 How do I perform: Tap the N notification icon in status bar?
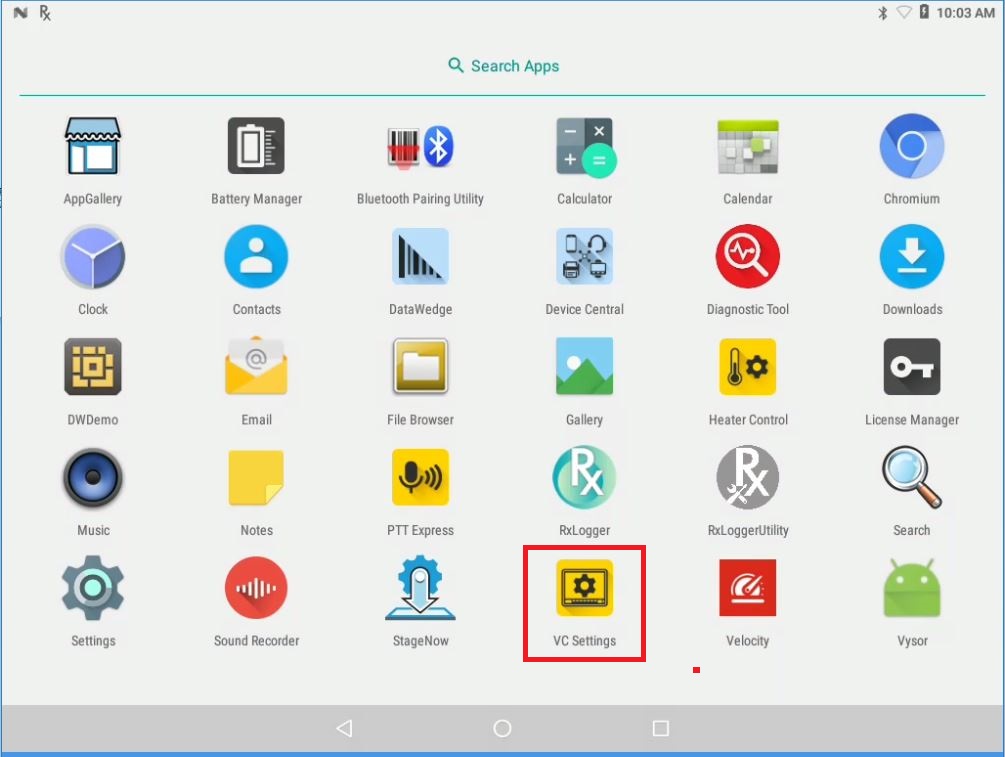point(21,13)
